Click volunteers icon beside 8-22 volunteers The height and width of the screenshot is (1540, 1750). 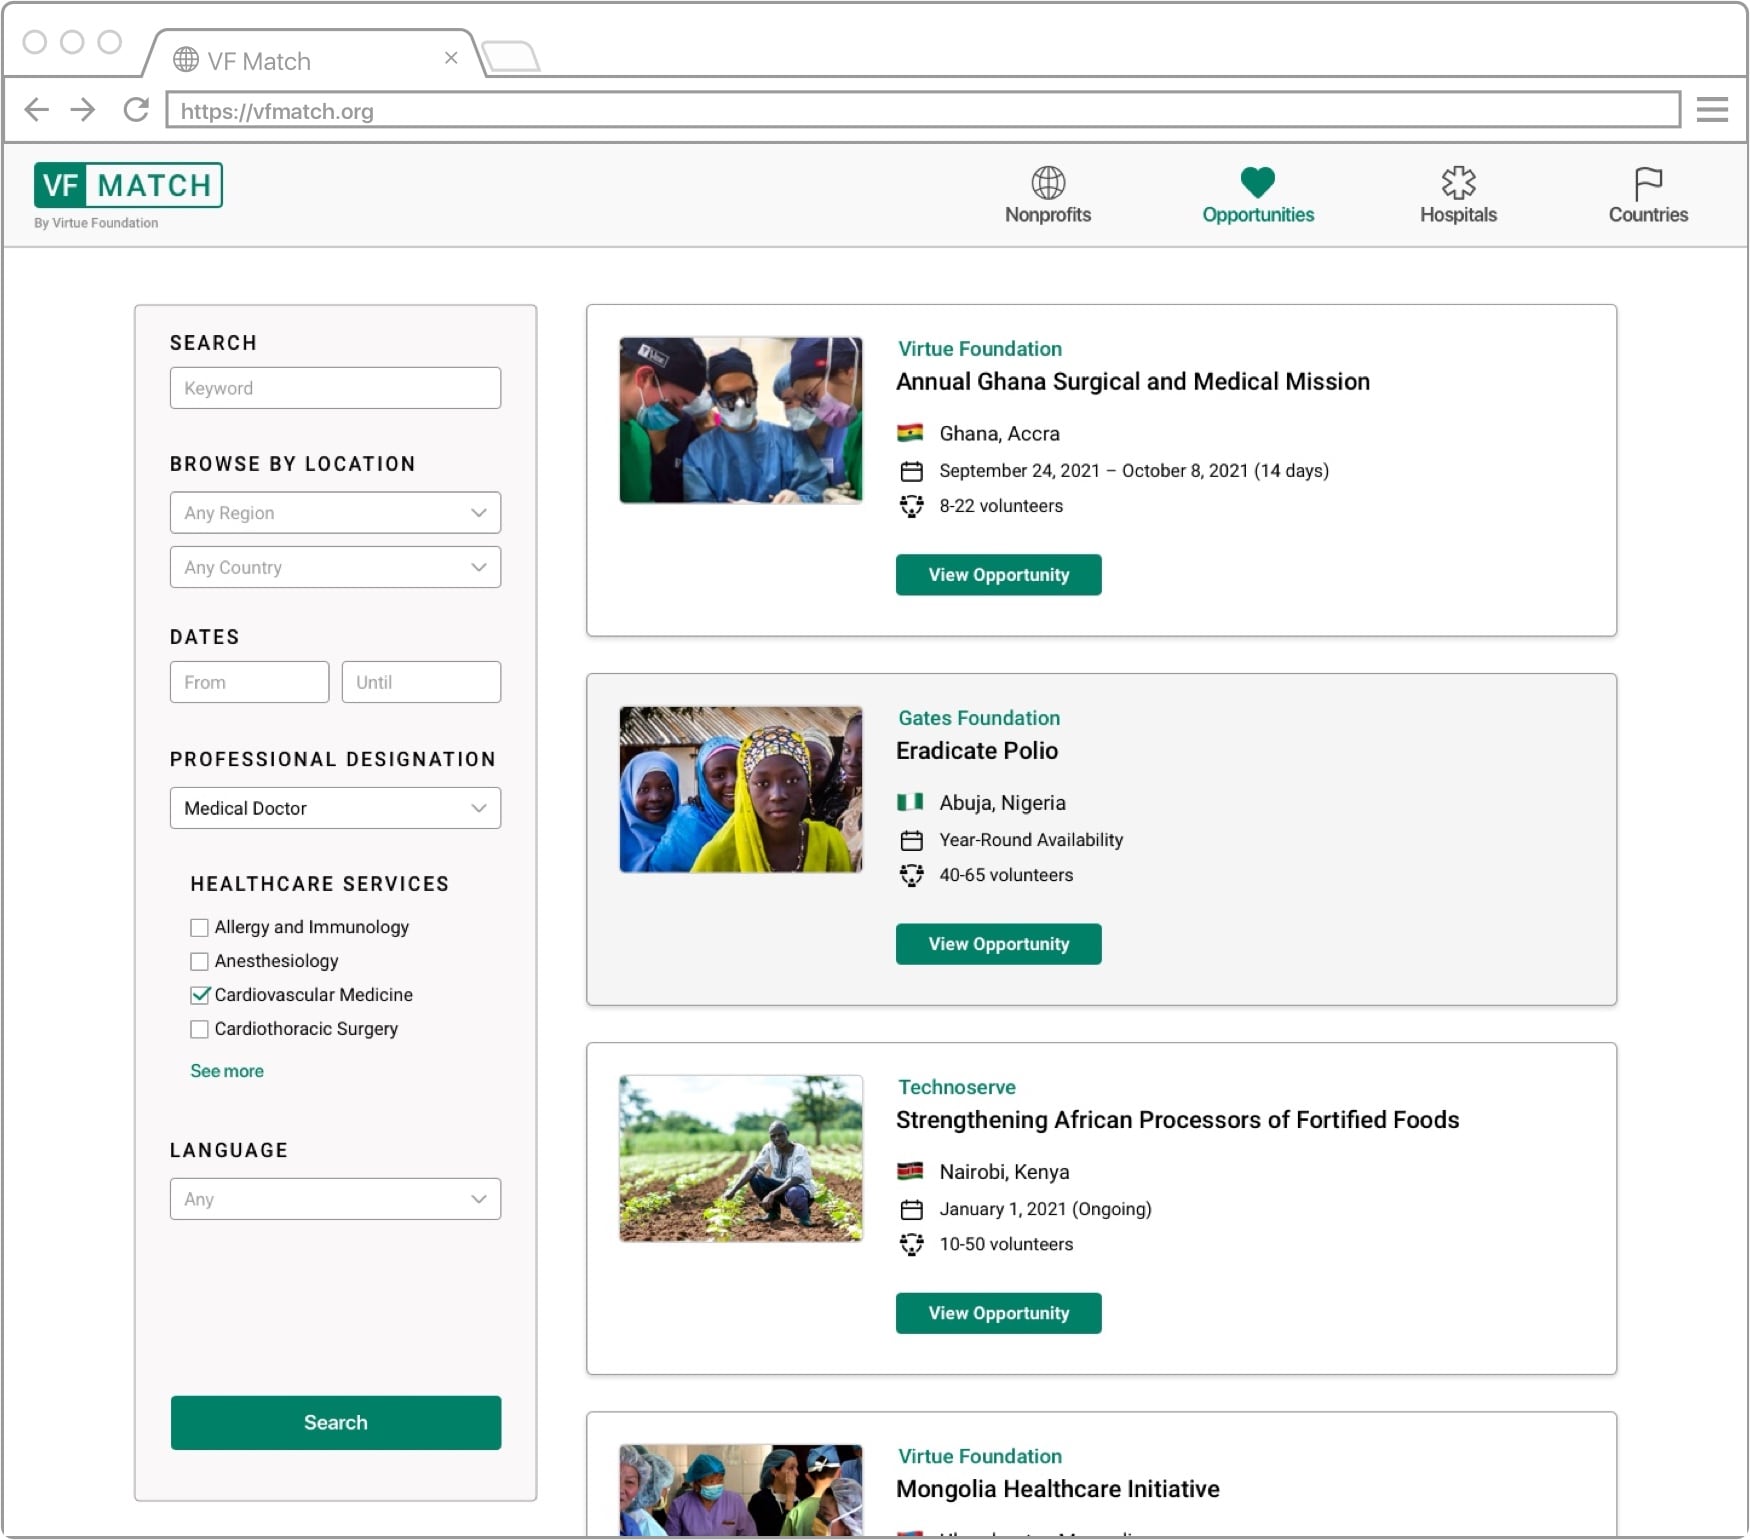[911, 506]
